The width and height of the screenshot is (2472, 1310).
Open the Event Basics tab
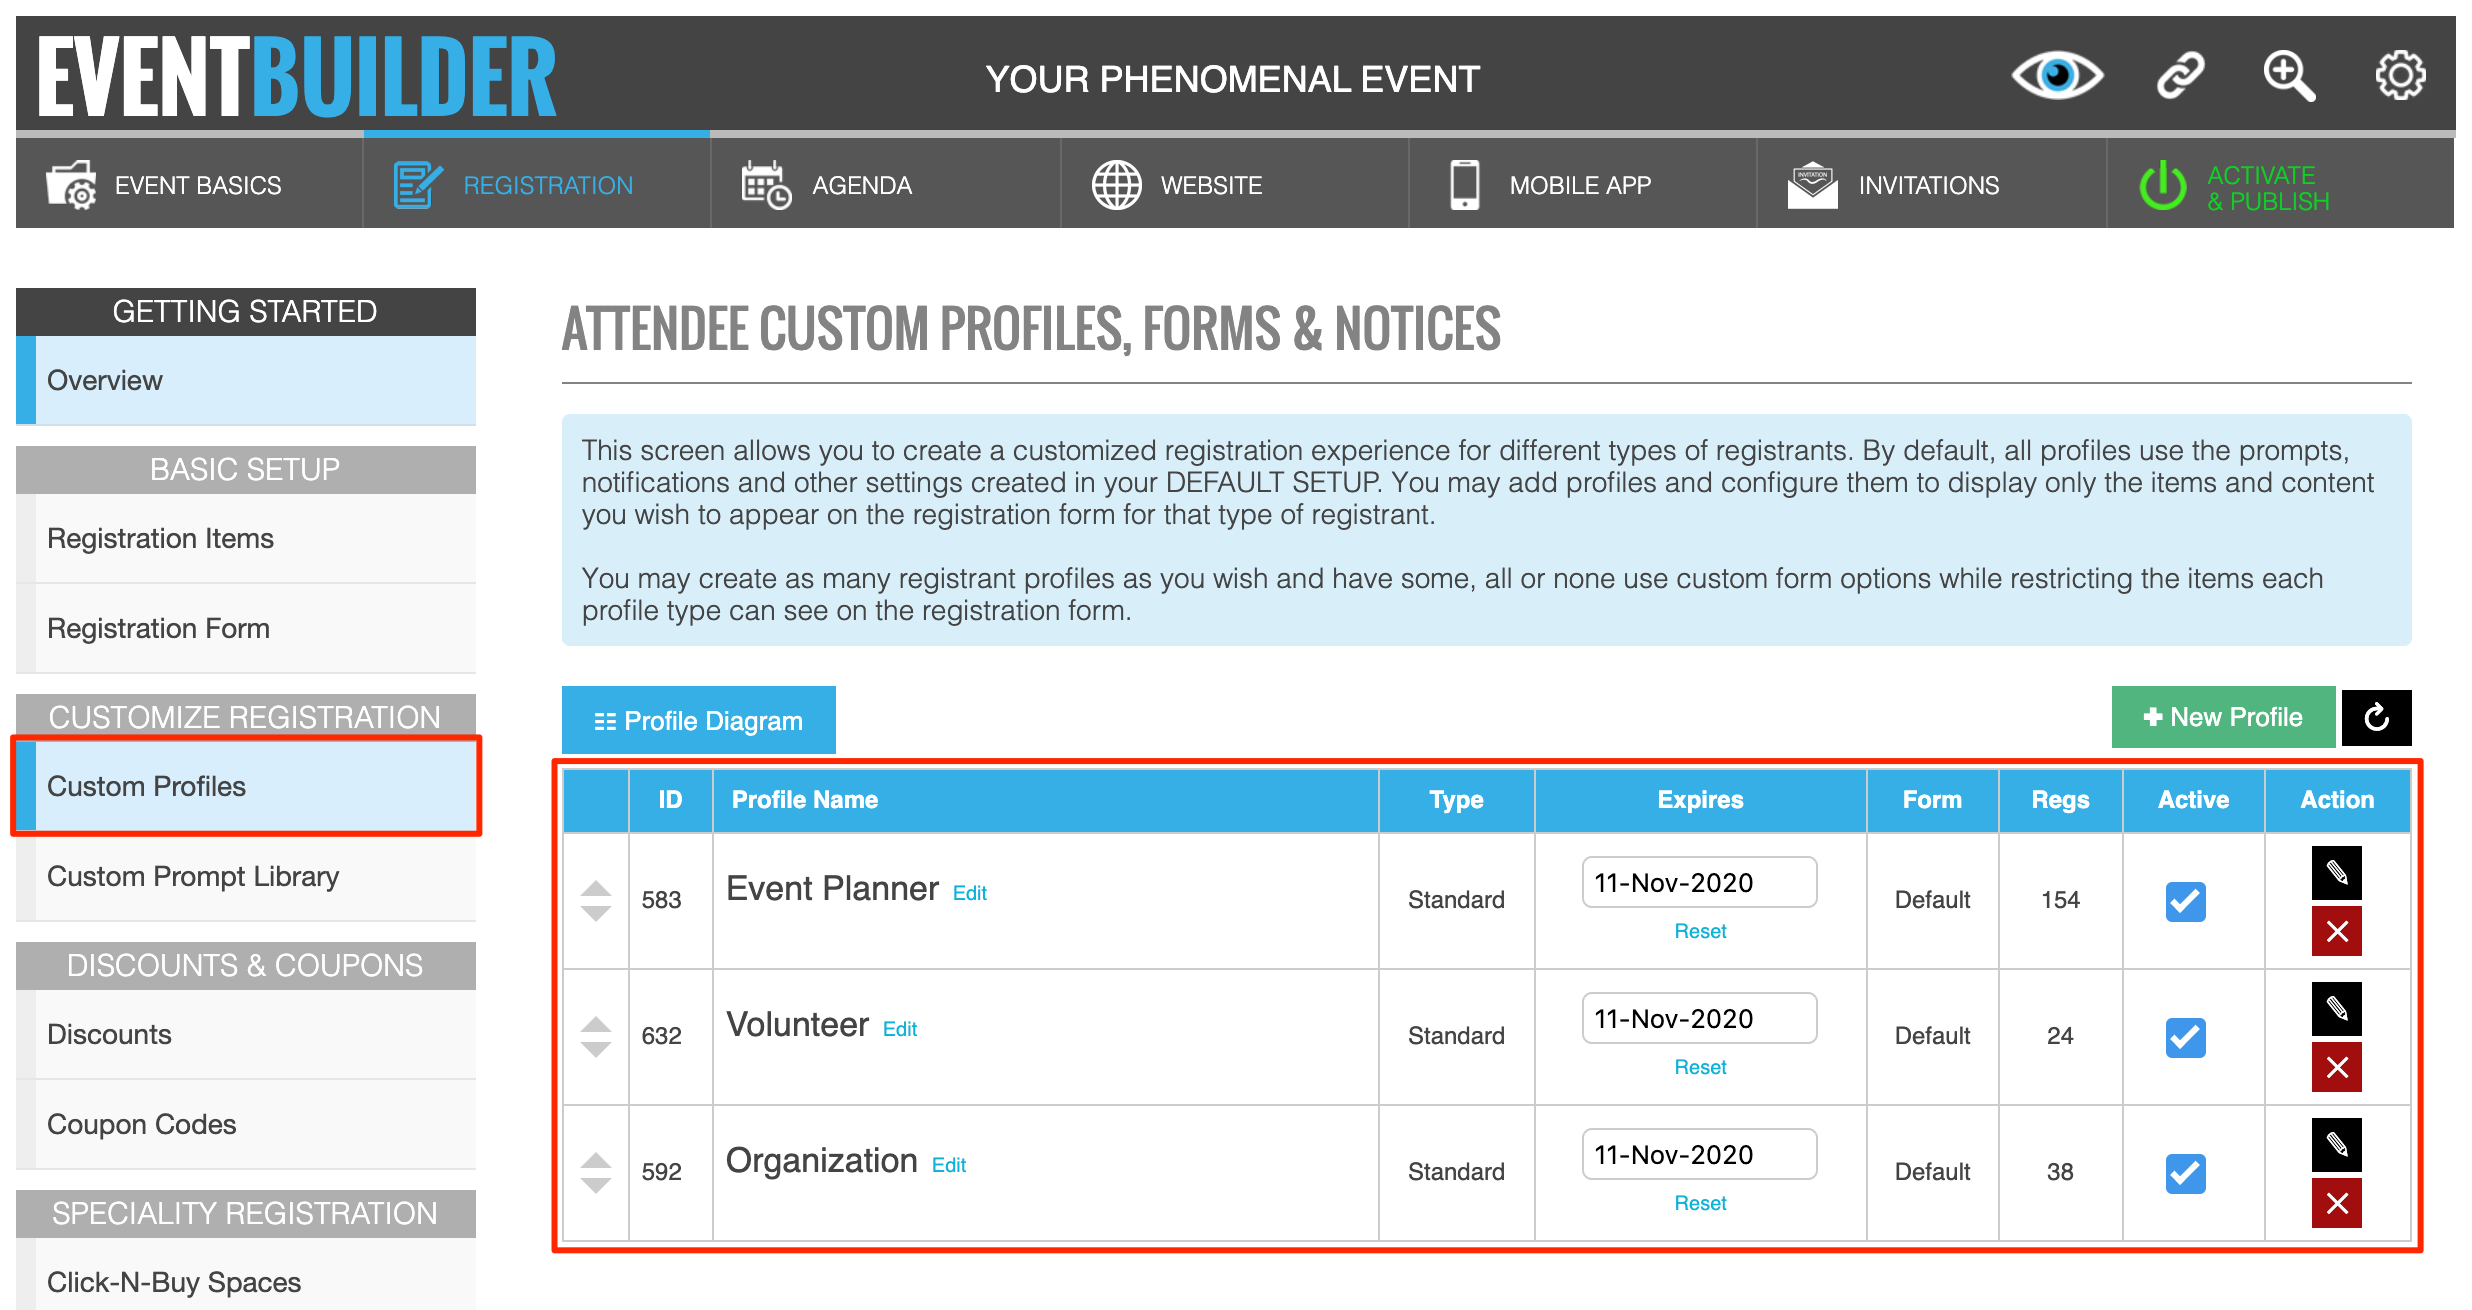coord(189,185)
